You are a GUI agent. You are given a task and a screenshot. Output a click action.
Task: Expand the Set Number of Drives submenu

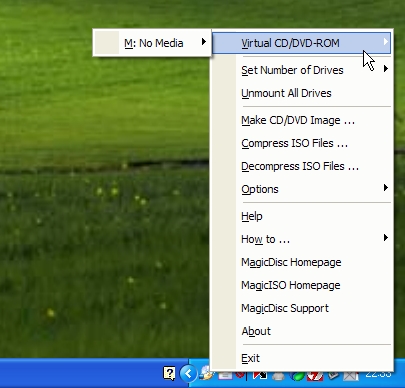pos(301,70)
